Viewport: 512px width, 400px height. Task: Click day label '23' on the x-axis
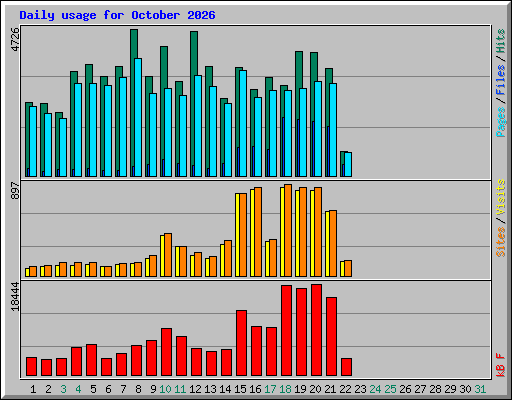(x=360, y=389)
